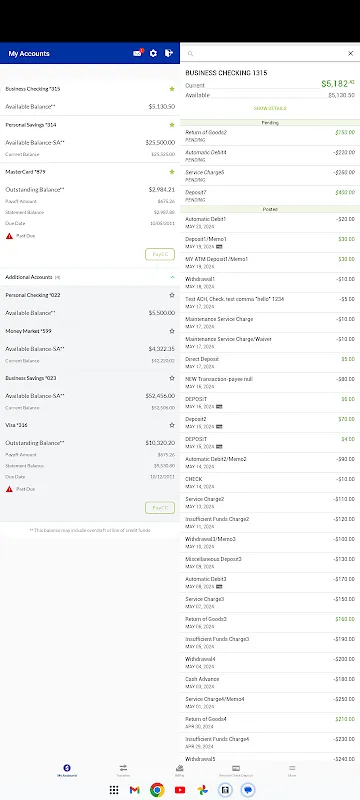Tap PayCC button under Visa *316
Screen dimensions: 360x800
(x=160, y=508)
